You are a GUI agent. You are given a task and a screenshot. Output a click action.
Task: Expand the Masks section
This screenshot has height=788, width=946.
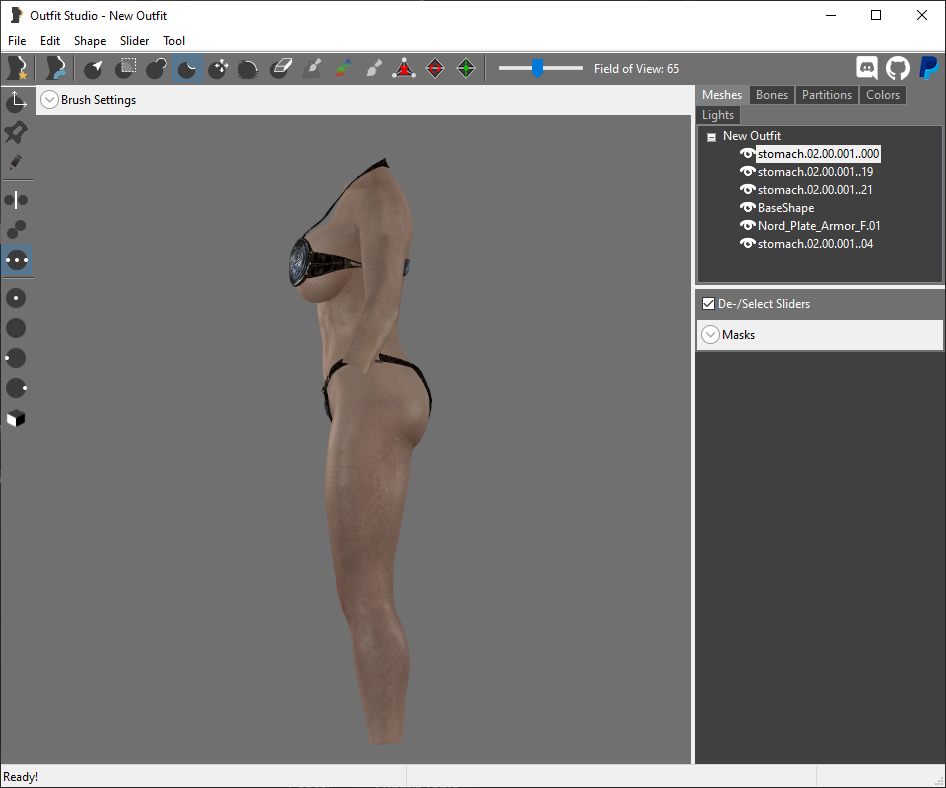tap(711, 334)
